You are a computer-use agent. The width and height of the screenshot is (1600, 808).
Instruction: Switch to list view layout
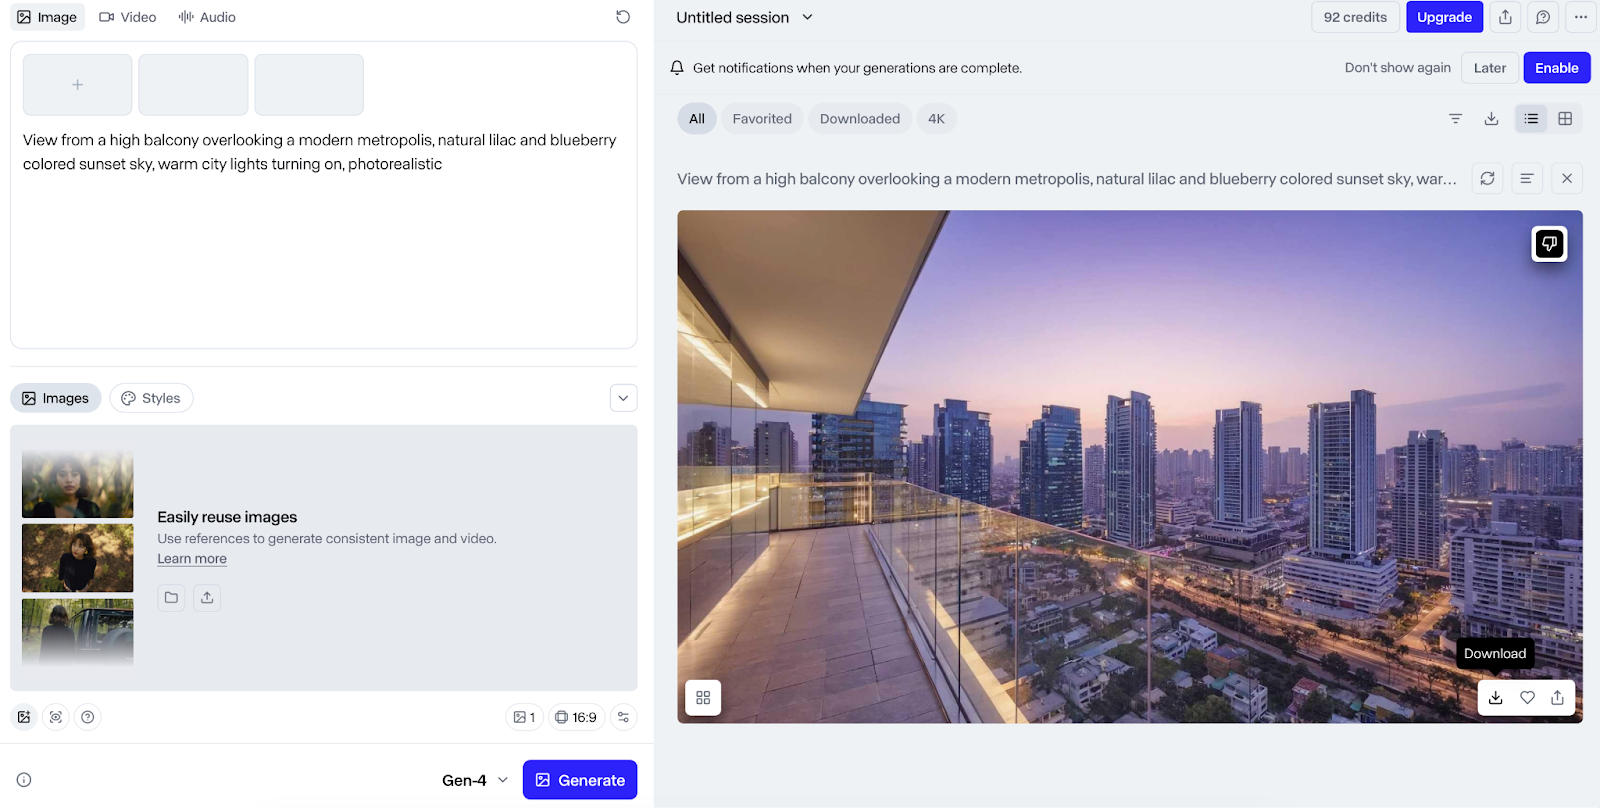1531,119
